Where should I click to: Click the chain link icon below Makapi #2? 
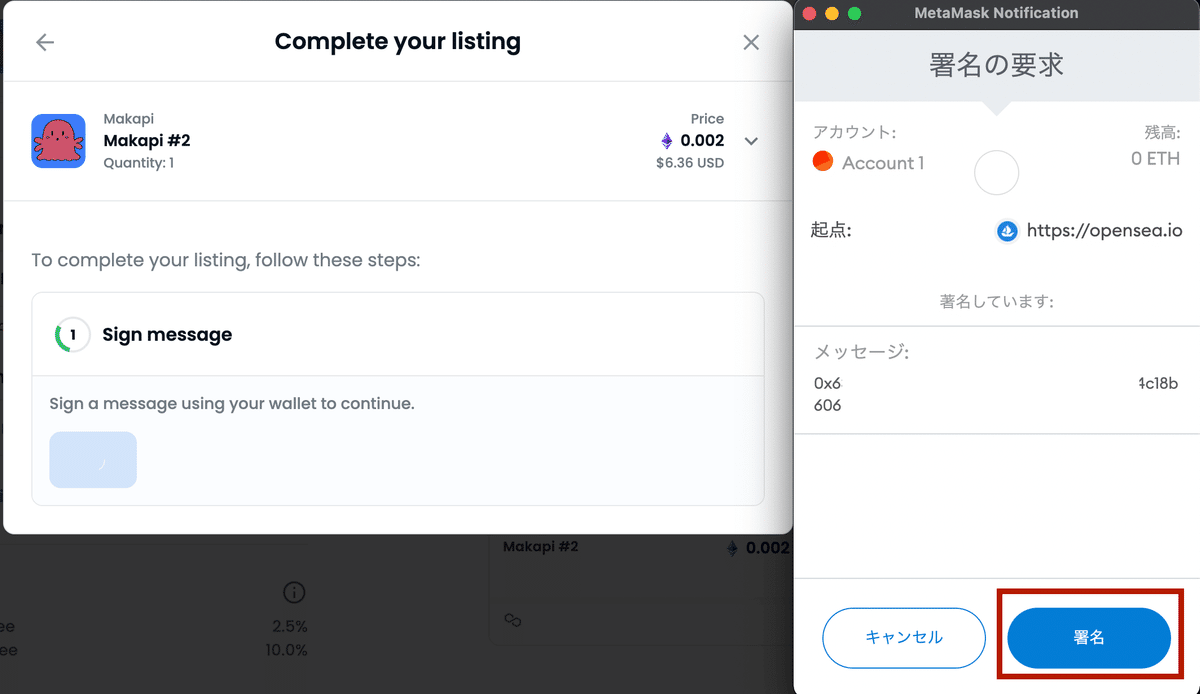pos(513,621)
